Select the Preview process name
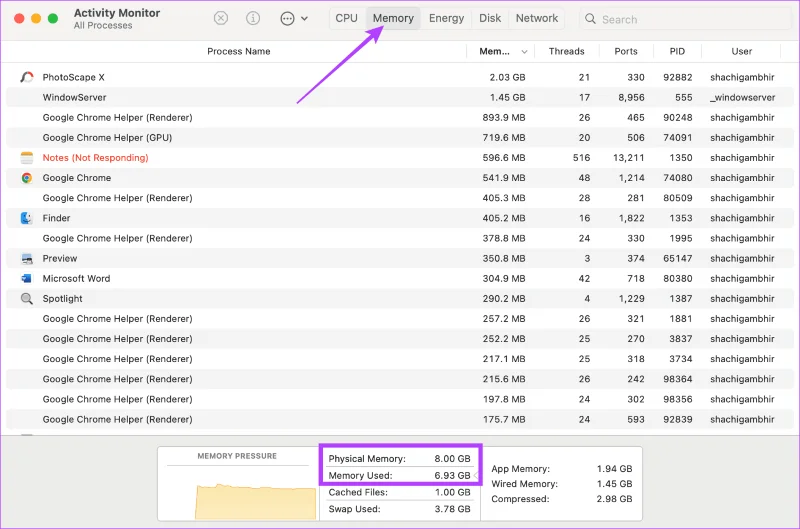 coord(60,258)
